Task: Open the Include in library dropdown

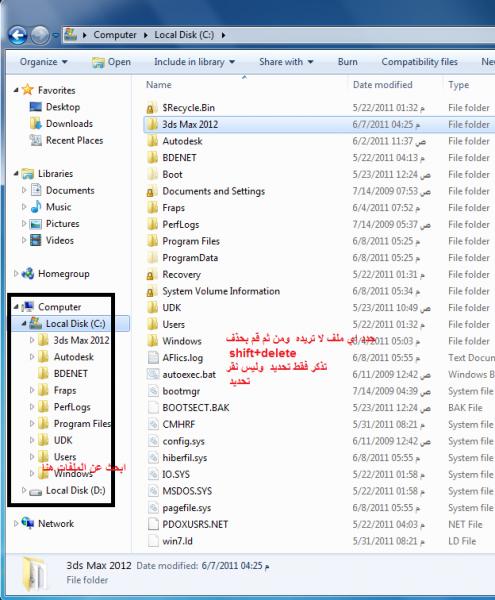Action: pos(194,62)
